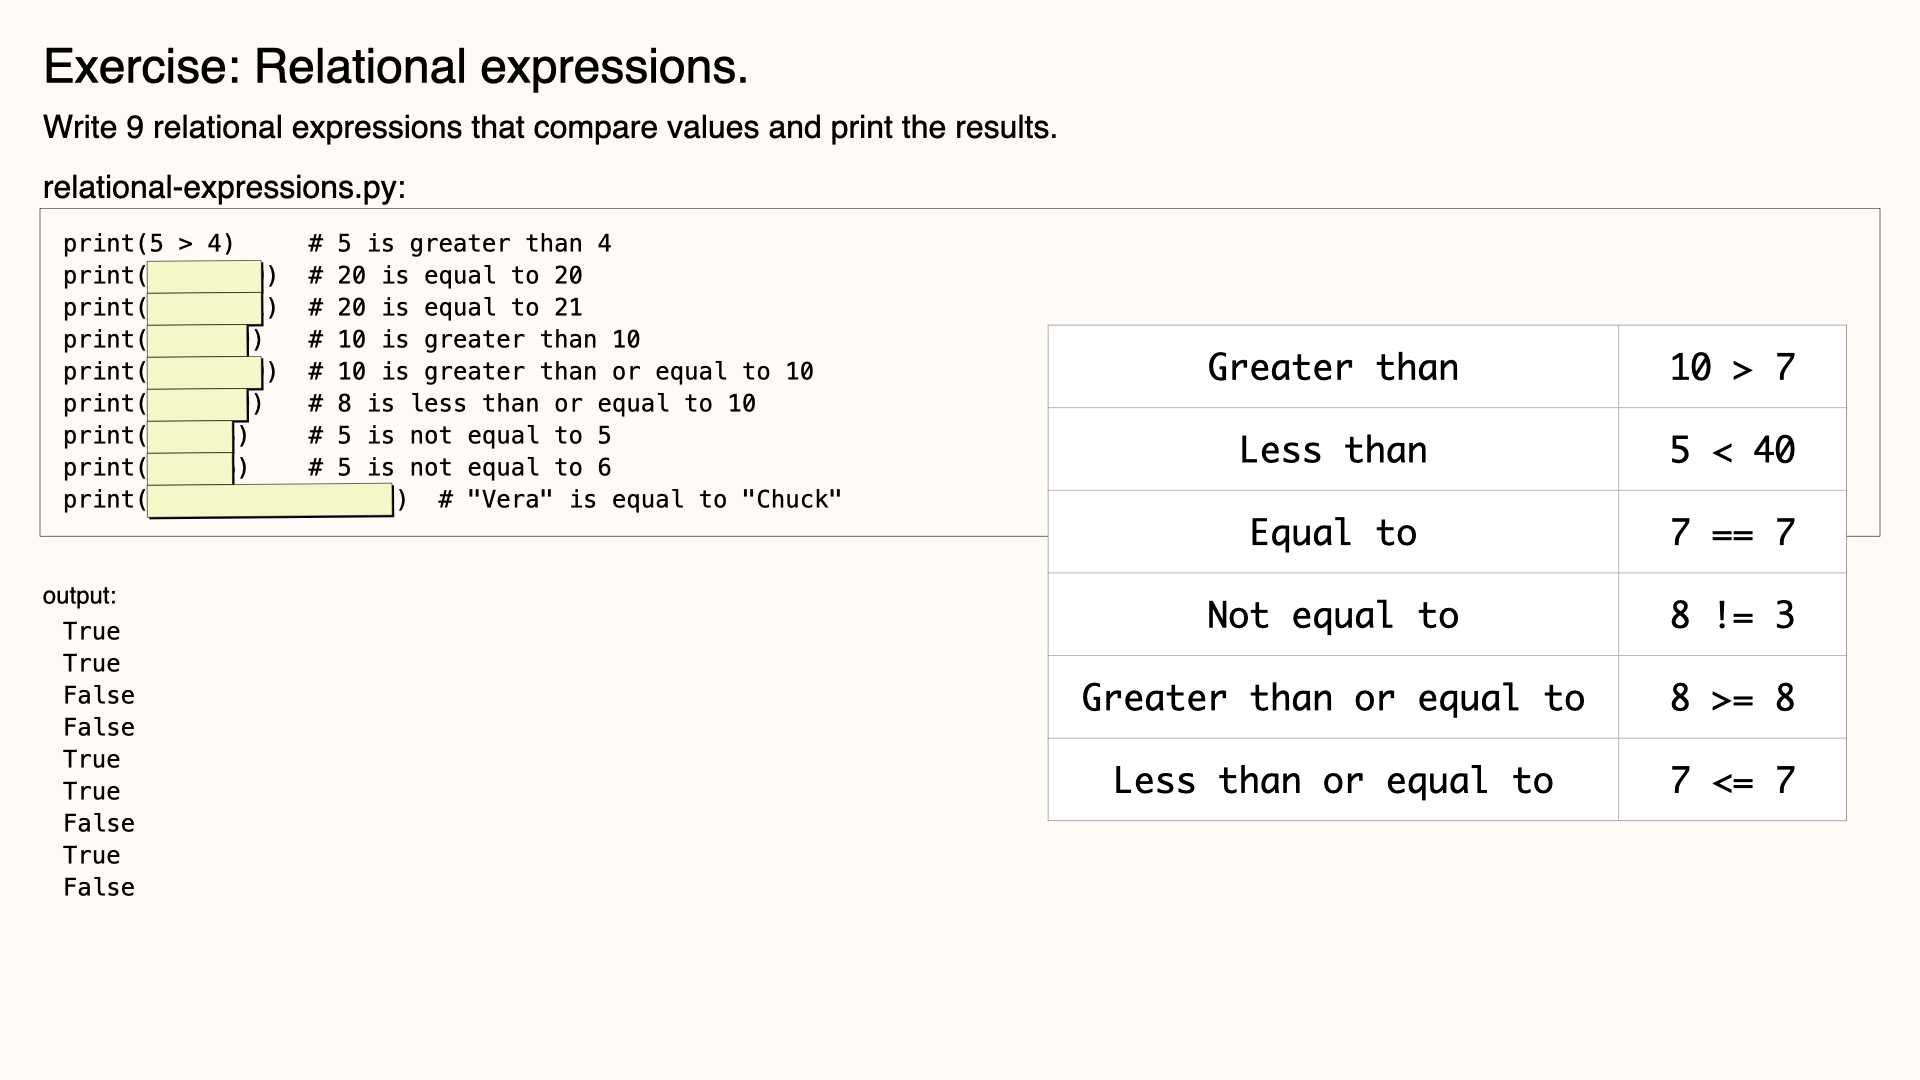
Task: Click blank for 10 greater or equal 10
Action: tap(205, 372)
